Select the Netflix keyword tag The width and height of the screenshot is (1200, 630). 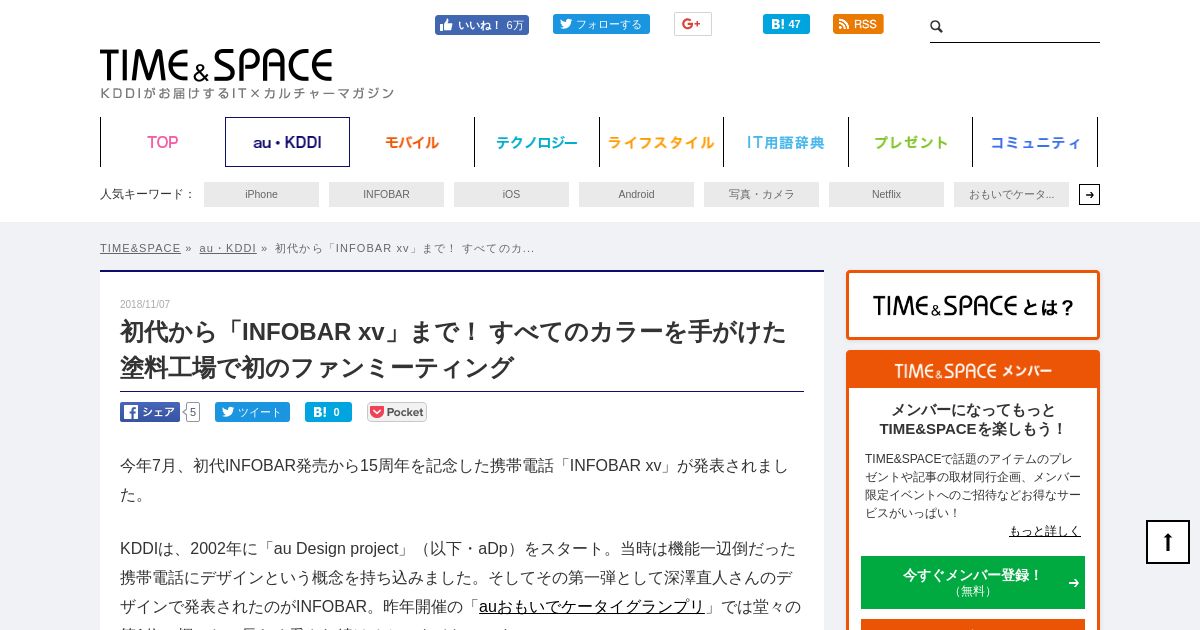(886, 194)
